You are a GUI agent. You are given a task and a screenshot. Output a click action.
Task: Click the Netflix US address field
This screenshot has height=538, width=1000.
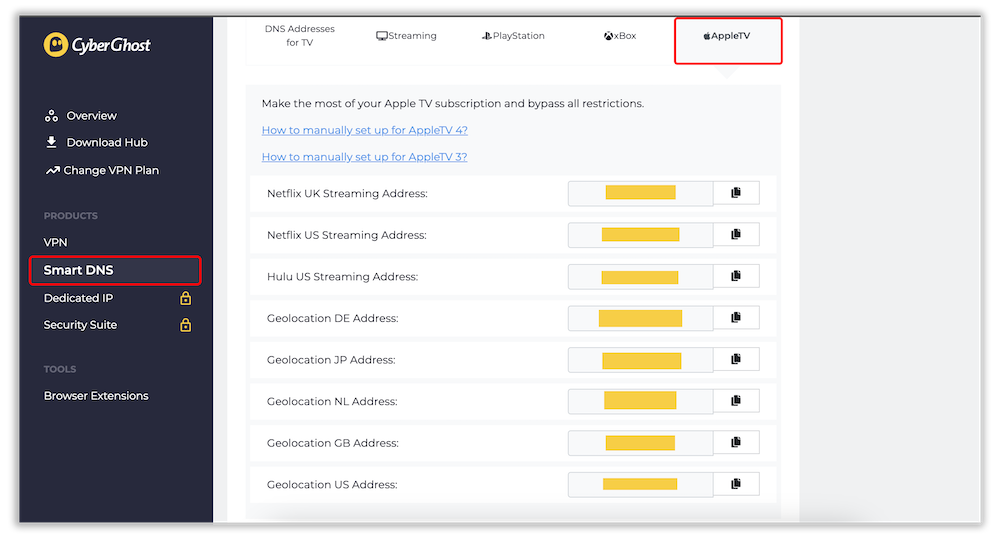tap(640, 235)
